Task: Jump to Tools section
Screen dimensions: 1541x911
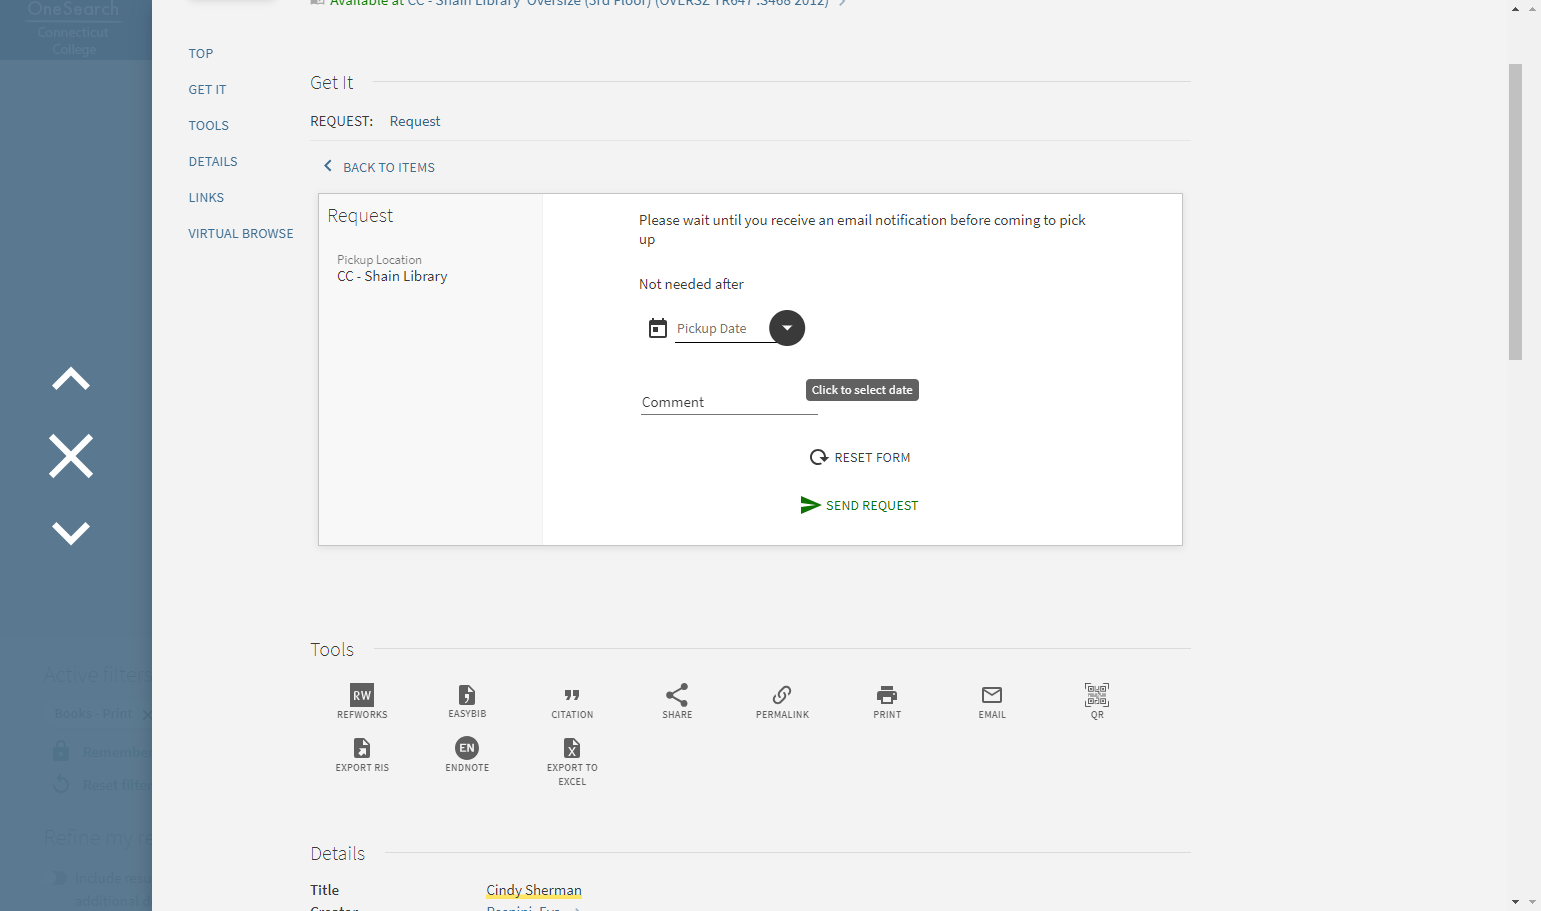Action: coord(209,126)
